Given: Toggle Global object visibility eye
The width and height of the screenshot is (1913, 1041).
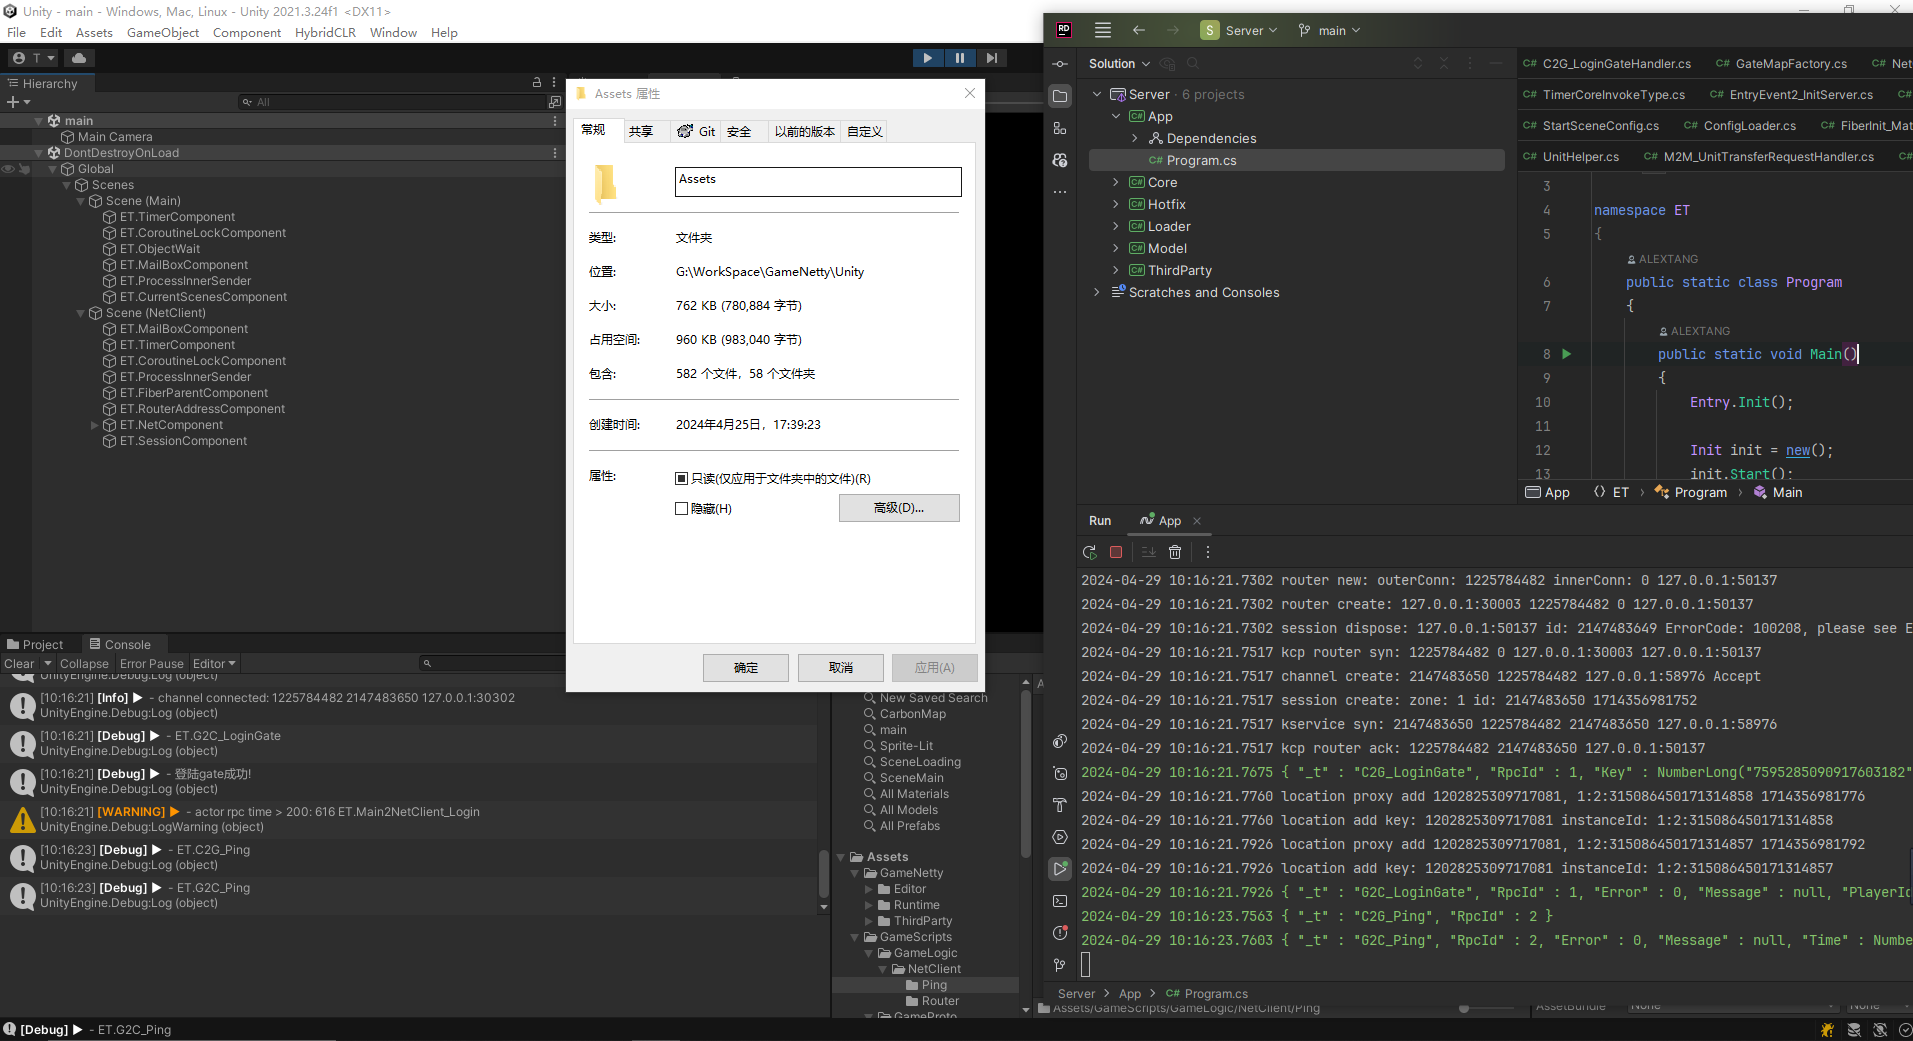Looking at the screenshot, I should (8, 169).
